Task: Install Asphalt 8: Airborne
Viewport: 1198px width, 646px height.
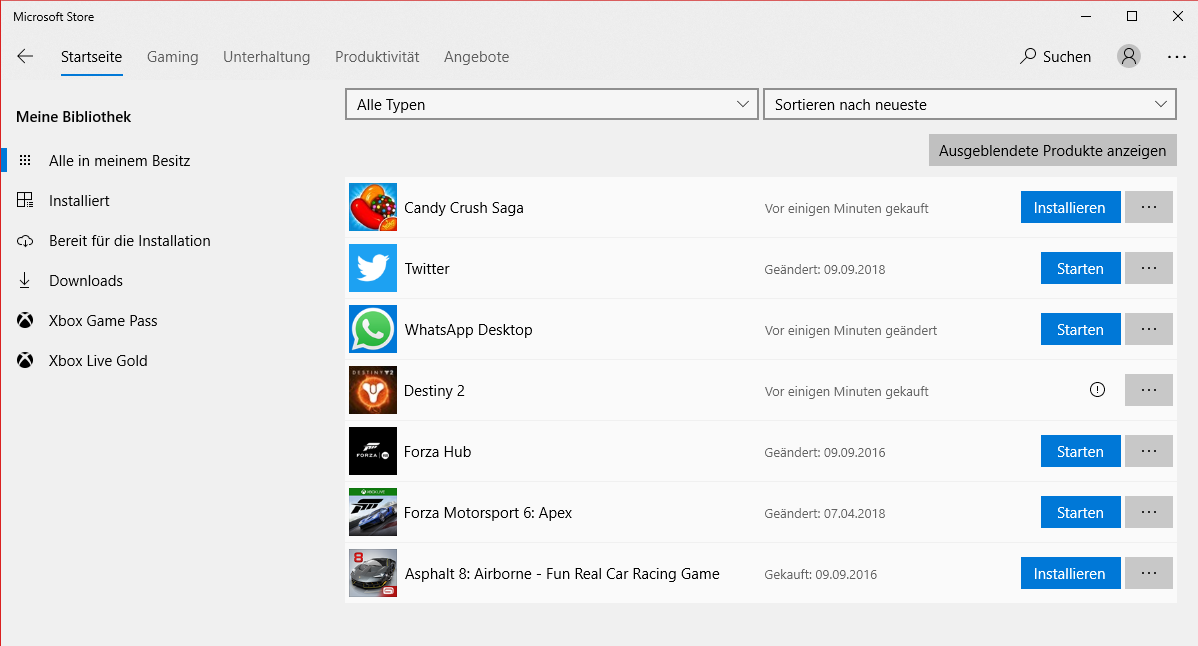Action: pos(1070,573)
